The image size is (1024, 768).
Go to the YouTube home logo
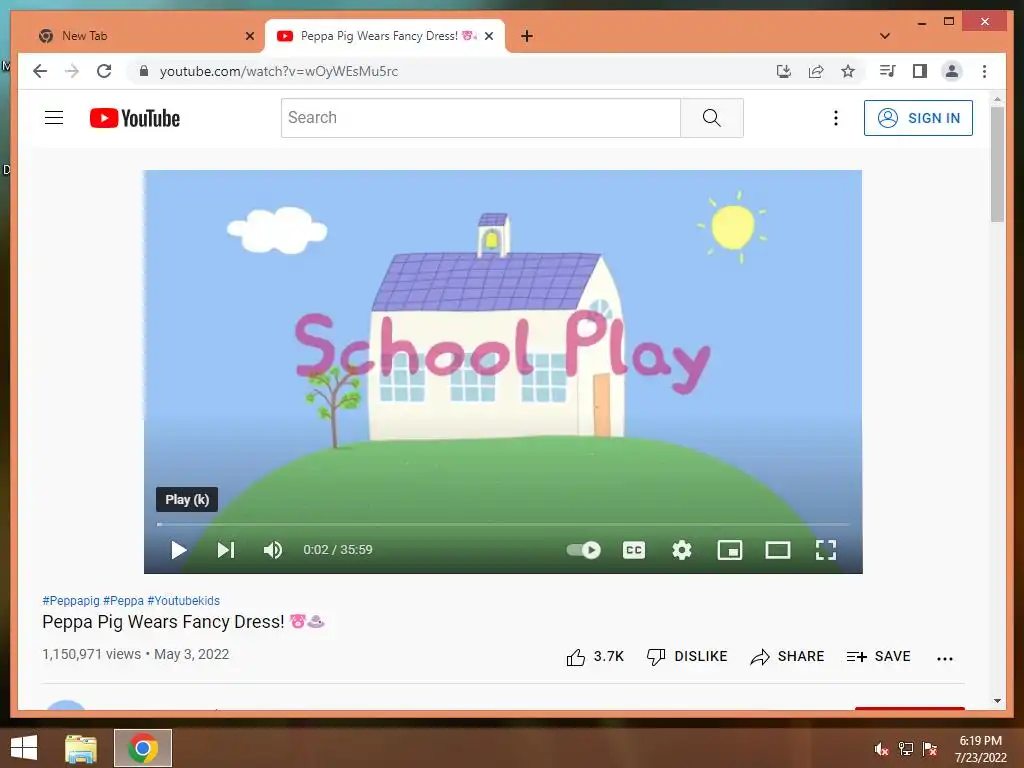[x=135, y=118]
